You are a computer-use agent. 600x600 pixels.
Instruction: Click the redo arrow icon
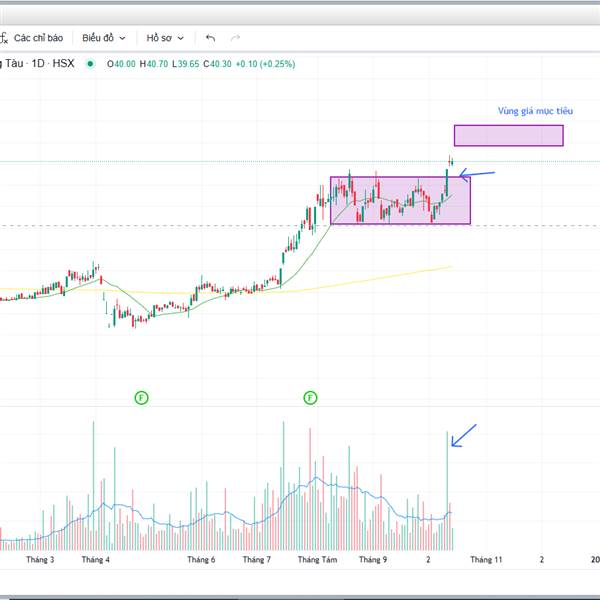click(236, 38)
